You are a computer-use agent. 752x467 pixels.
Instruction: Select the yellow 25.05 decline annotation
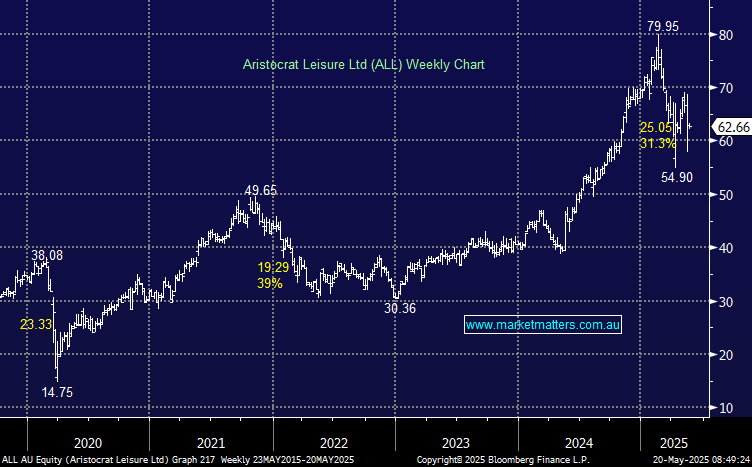coord(656,128)
